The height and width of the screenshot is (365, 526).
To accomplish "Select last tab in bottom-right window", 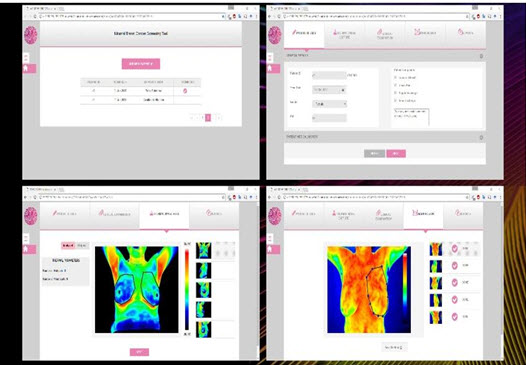I will point(463,215).
